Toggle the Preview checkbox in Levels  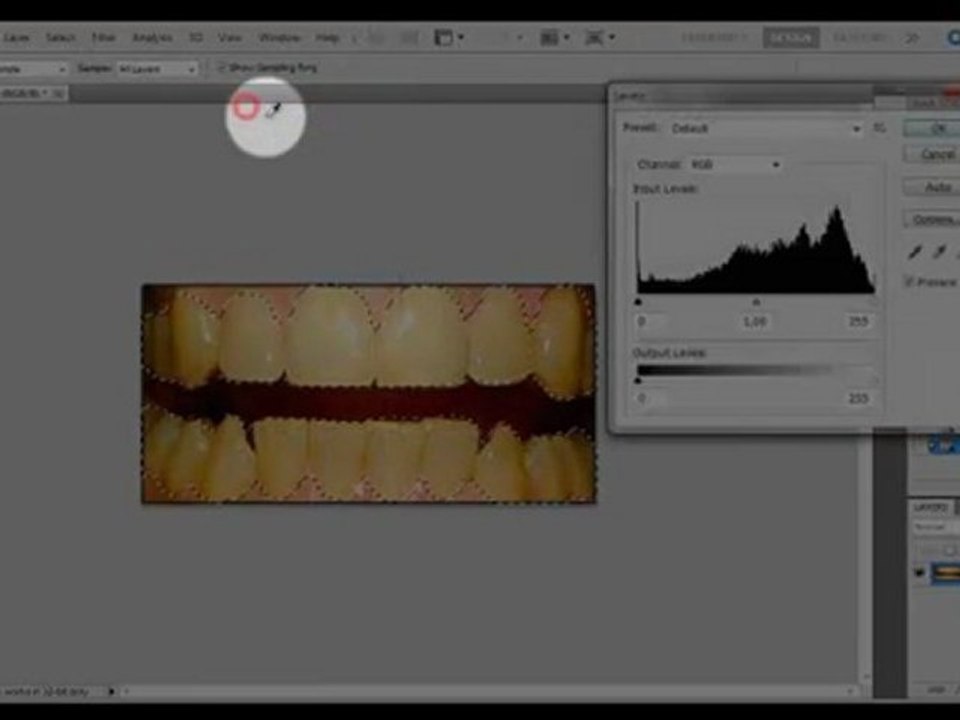tap(909, 282)
